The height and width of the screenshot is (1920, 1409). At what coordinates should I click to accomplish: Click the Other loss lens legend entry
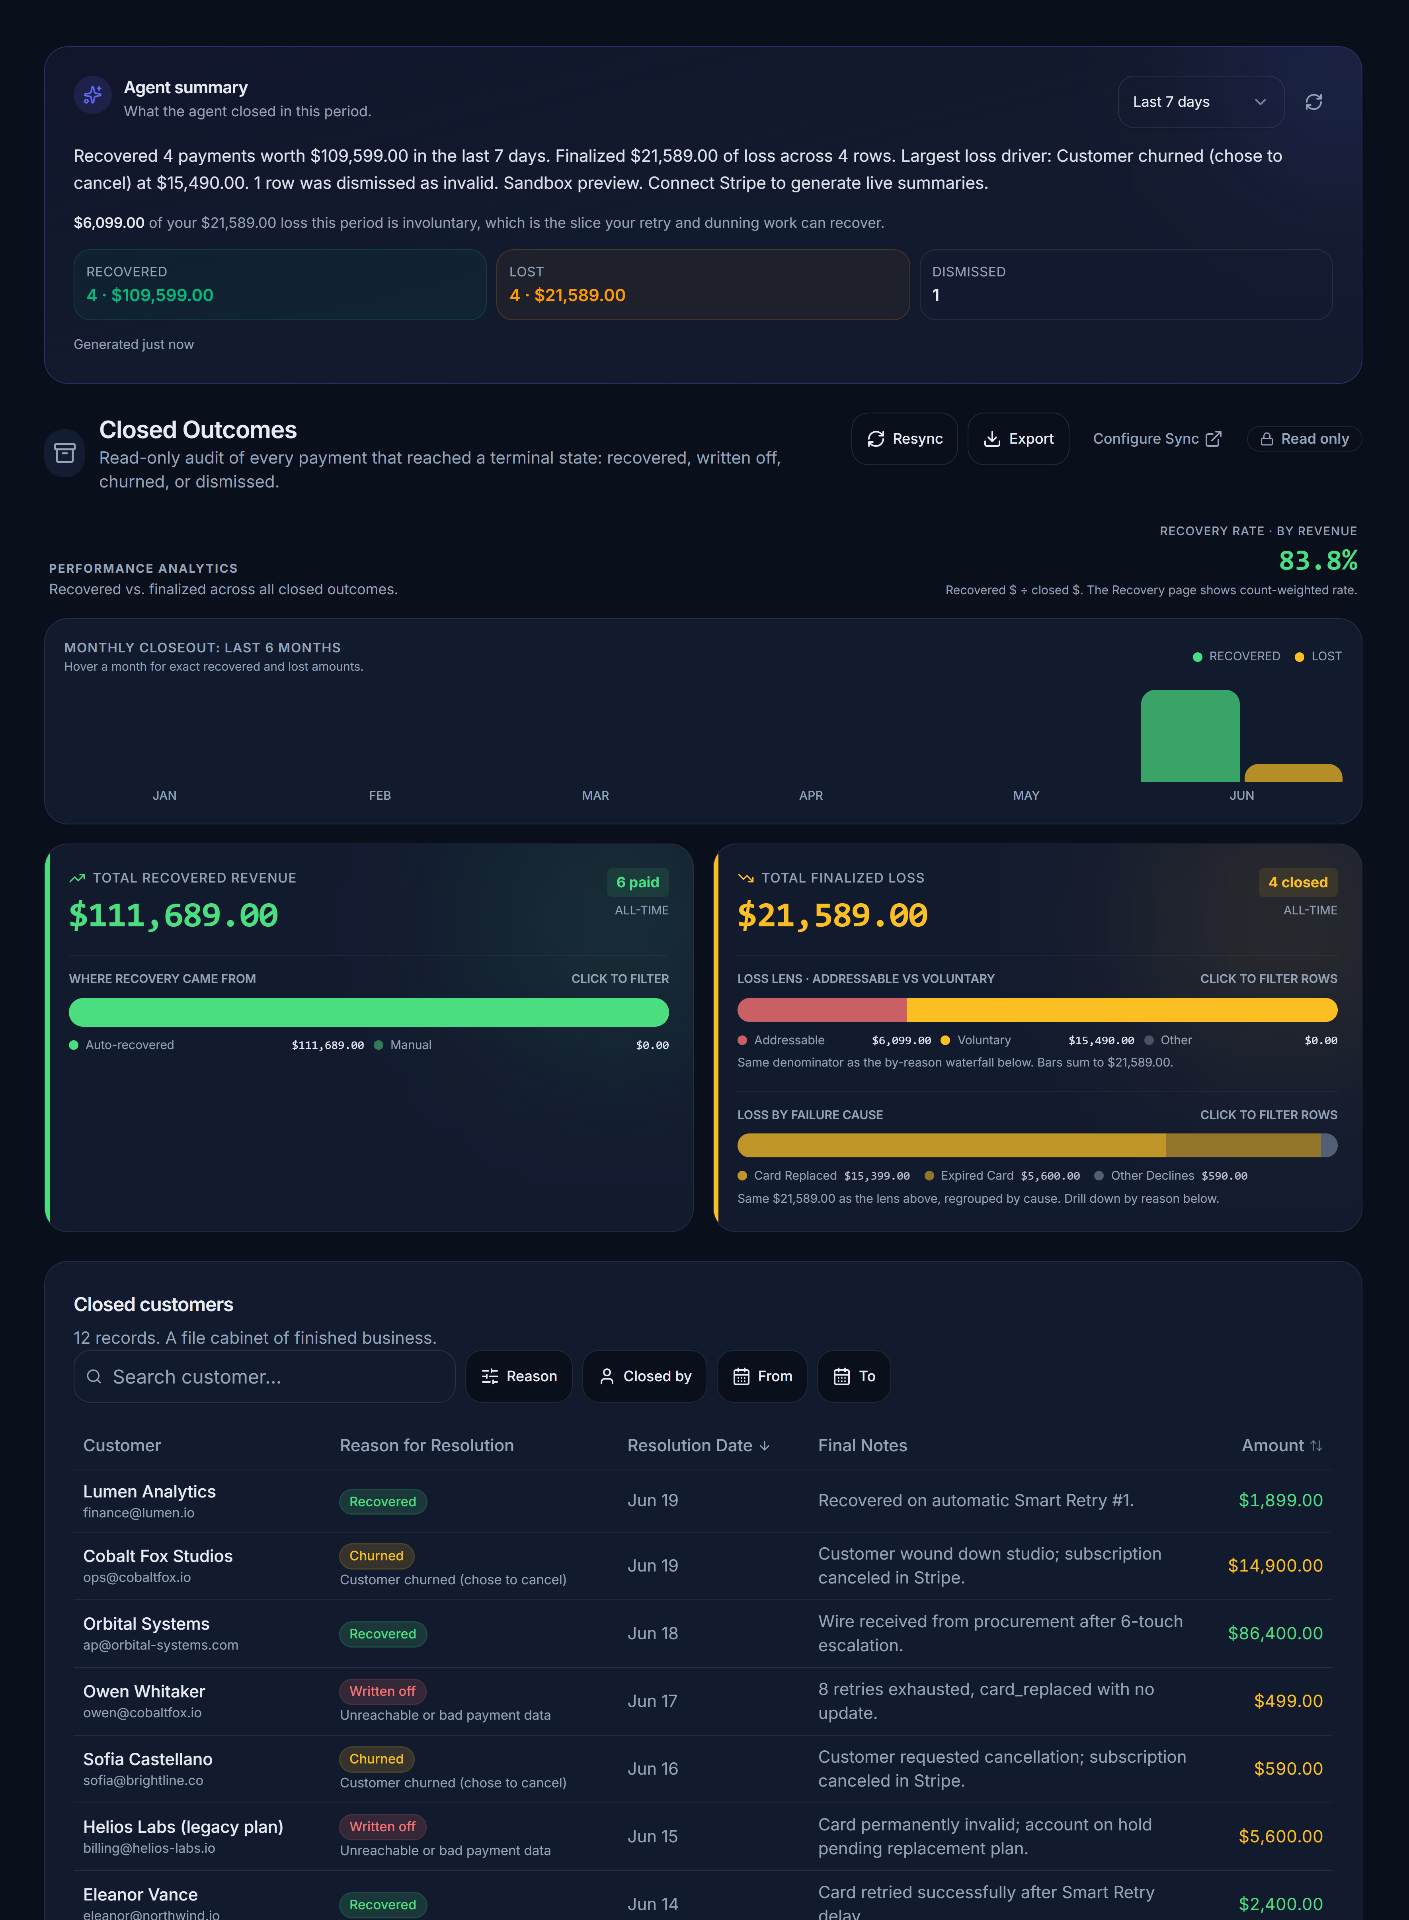pos(1240,1041)
